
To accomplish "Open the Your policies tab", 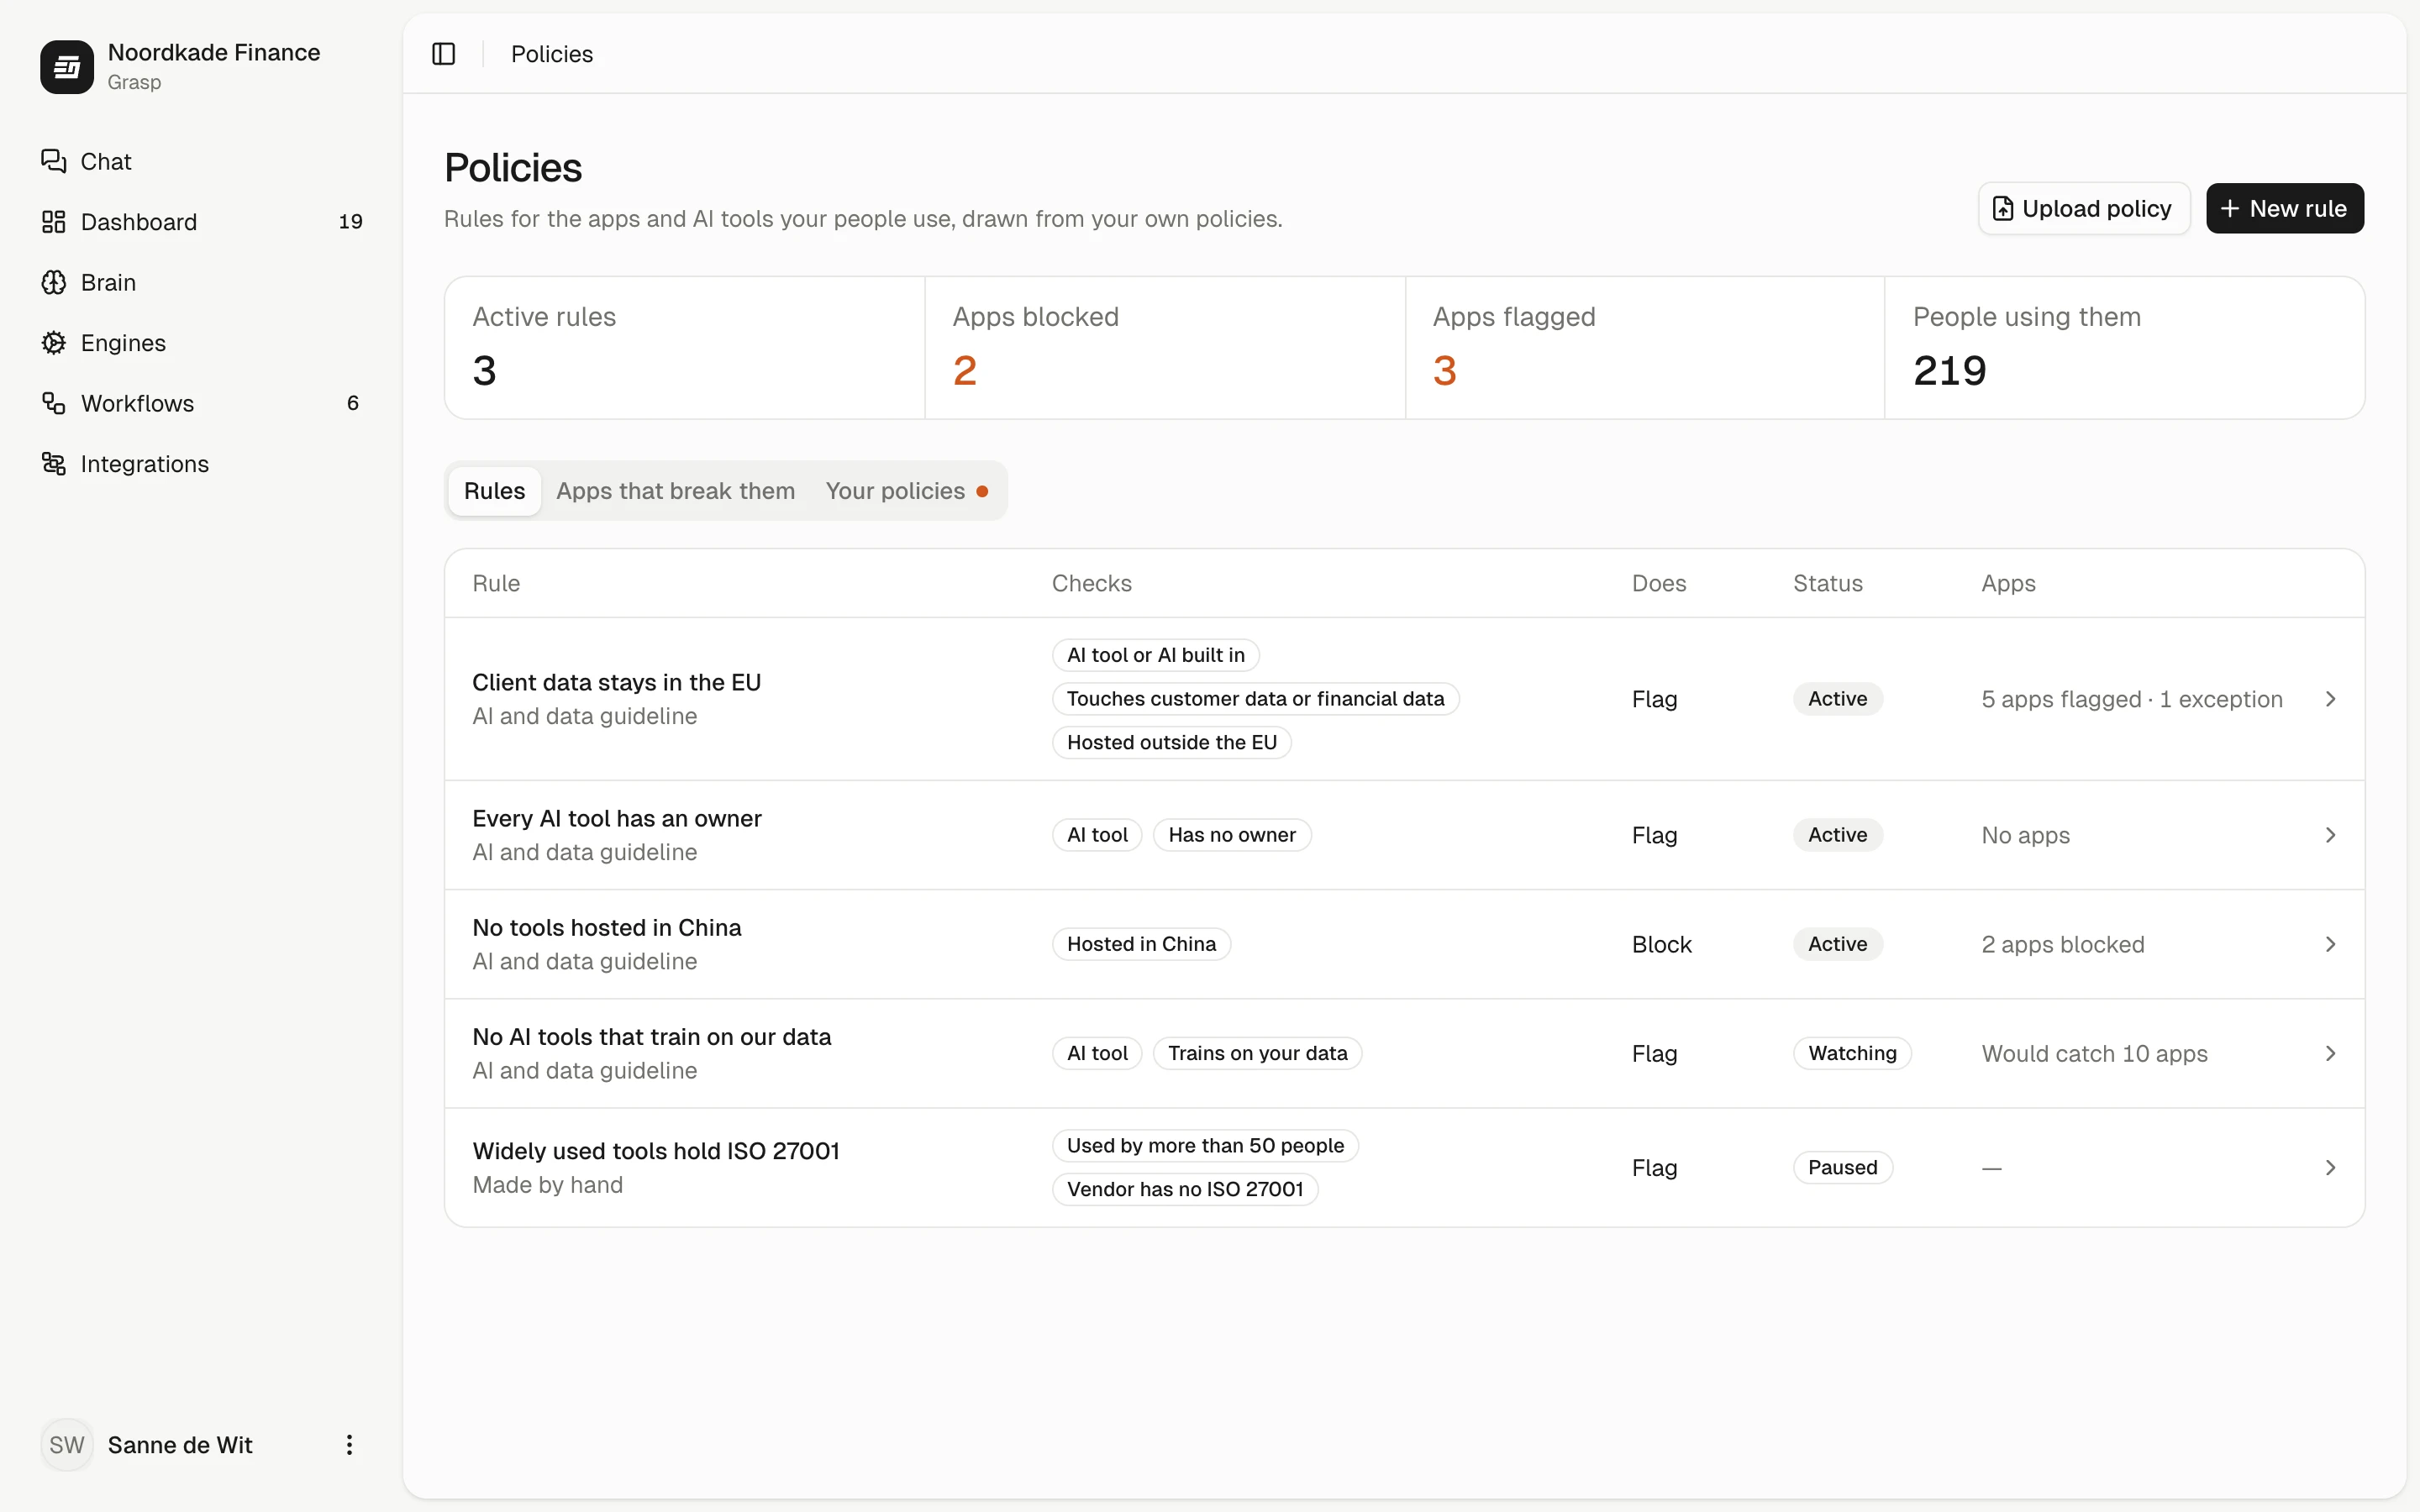I will (x=906, y=491).
